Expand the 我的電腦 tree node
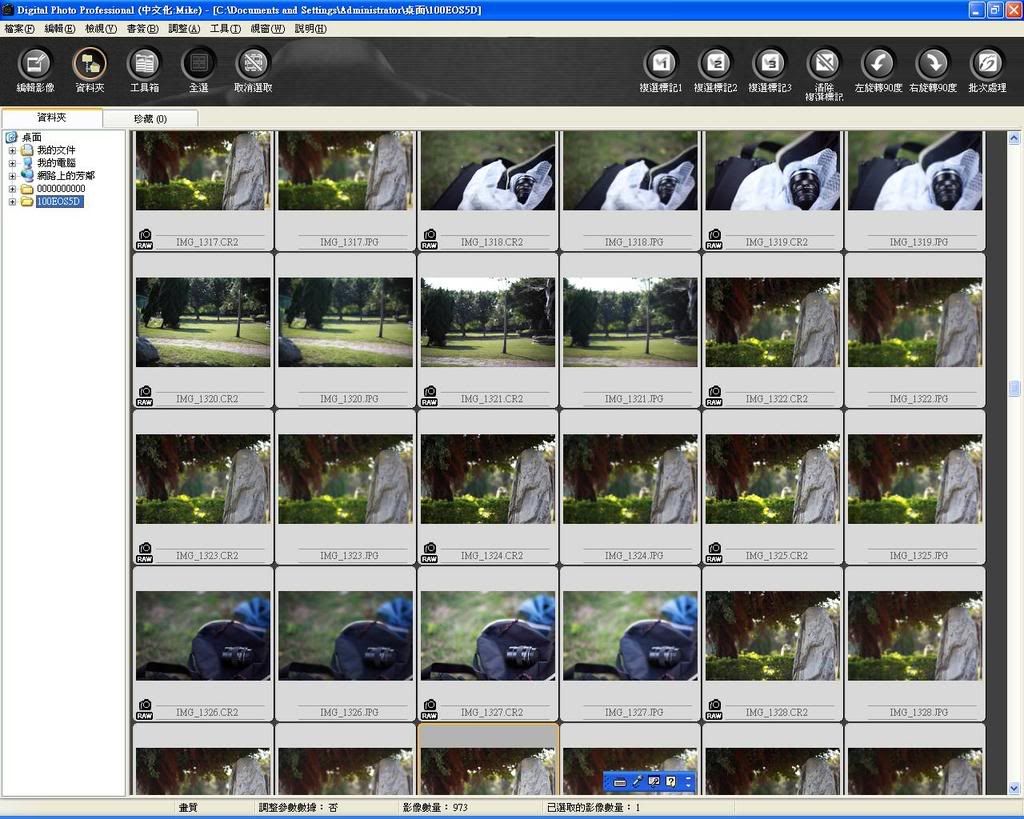Viewport: 1024px width, 819px height. [13, 163]
